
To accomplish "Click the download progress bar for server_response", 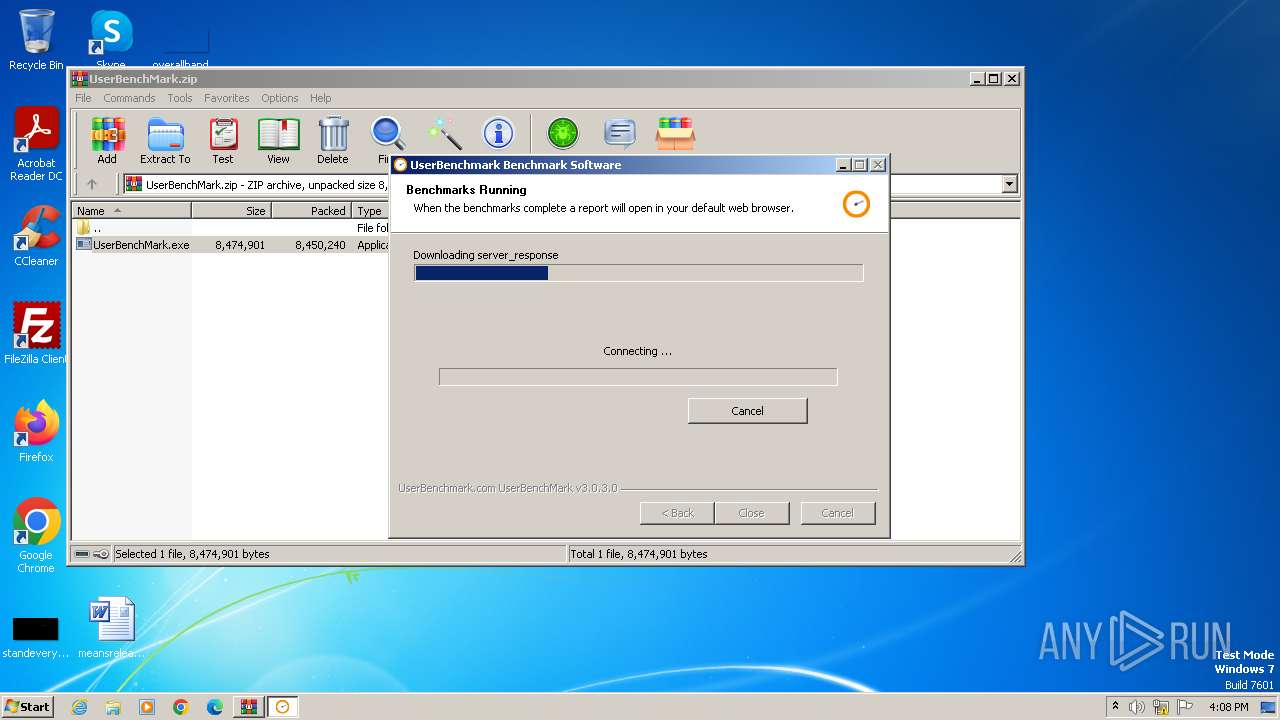I will click(638, 273).
